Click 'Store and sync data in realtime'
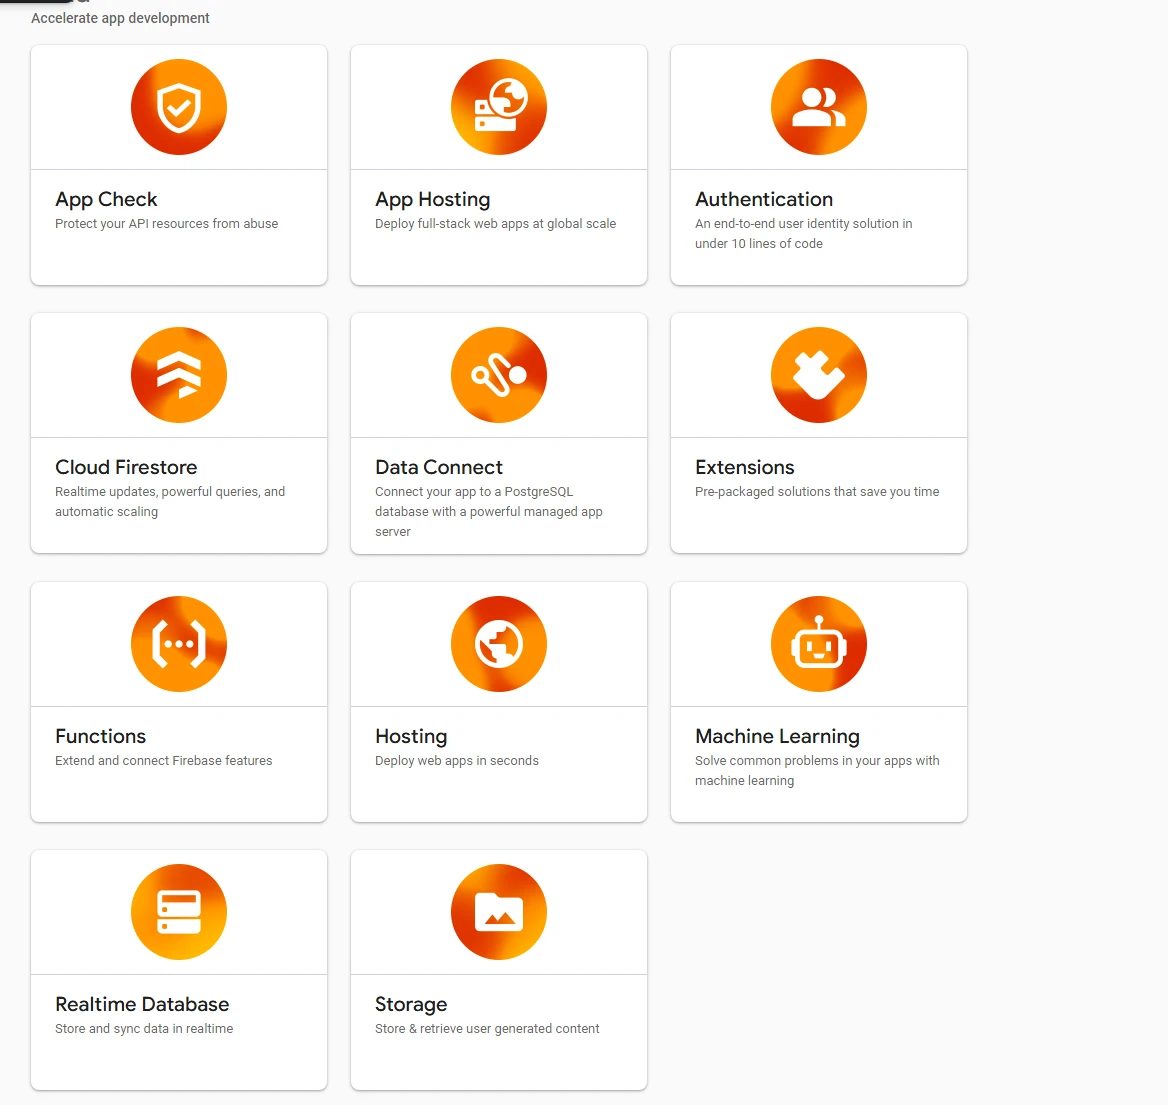This screenshot has height=1105, width=1168. pos(144,1029)
